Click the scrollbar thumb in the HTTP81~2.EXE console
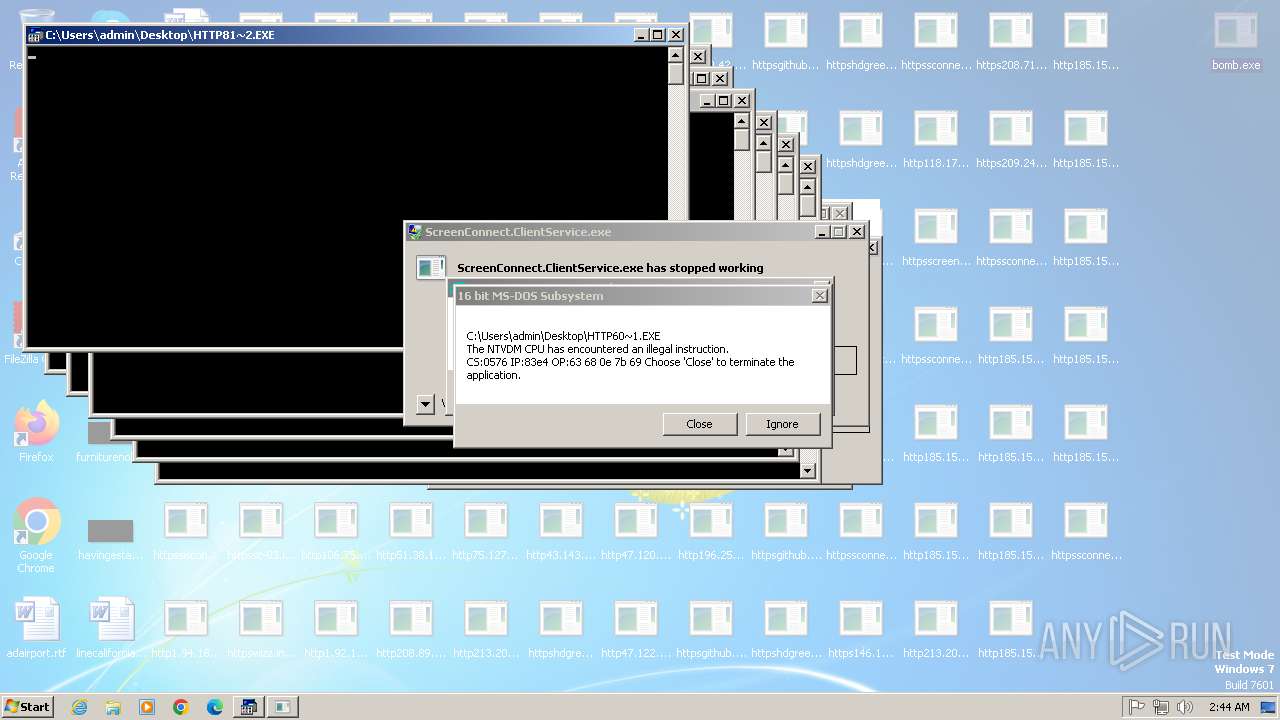This screenshot has width=1280, height=720. coord(676,74)
